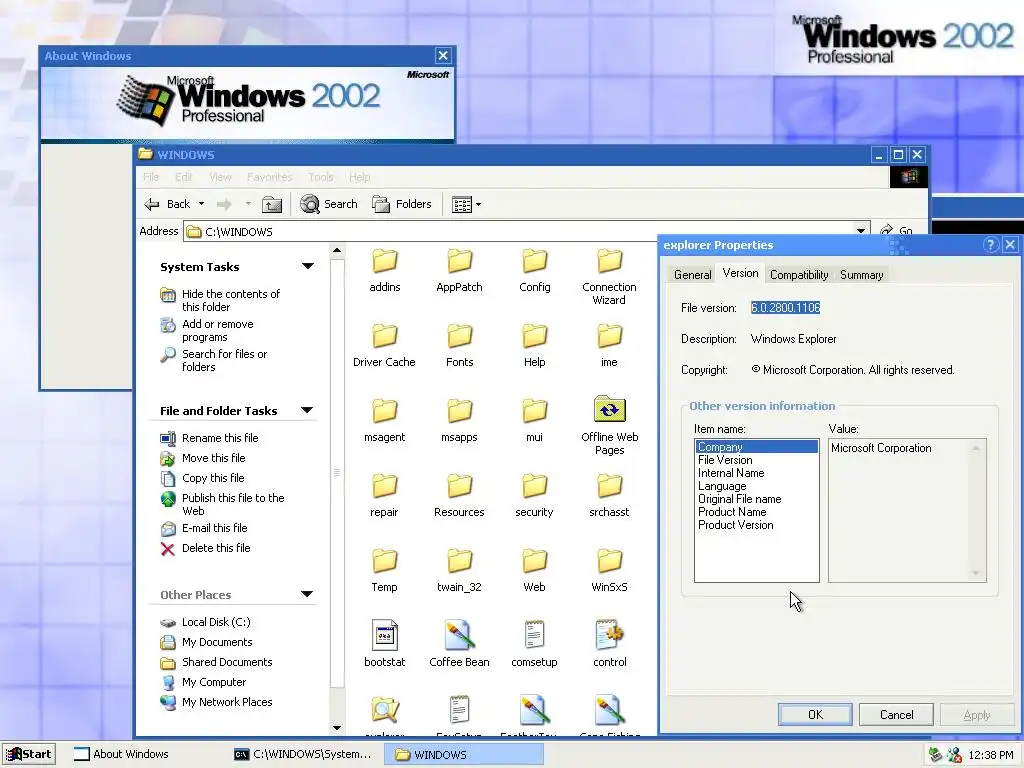Open the Back history dropdown arrow

201,204
